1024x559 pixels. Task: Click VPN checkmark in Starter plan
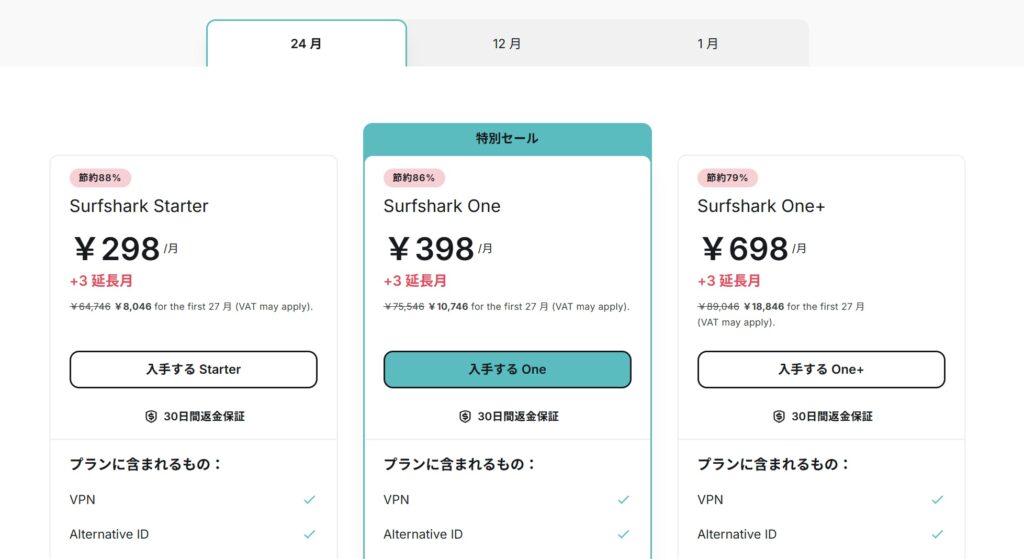pos(310,499)
